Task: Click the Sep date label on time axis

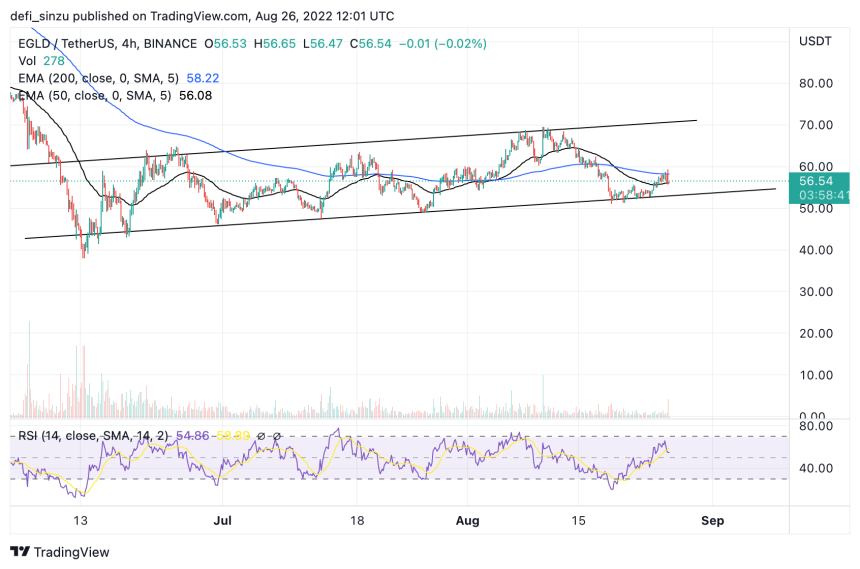Action: (712, 520)
